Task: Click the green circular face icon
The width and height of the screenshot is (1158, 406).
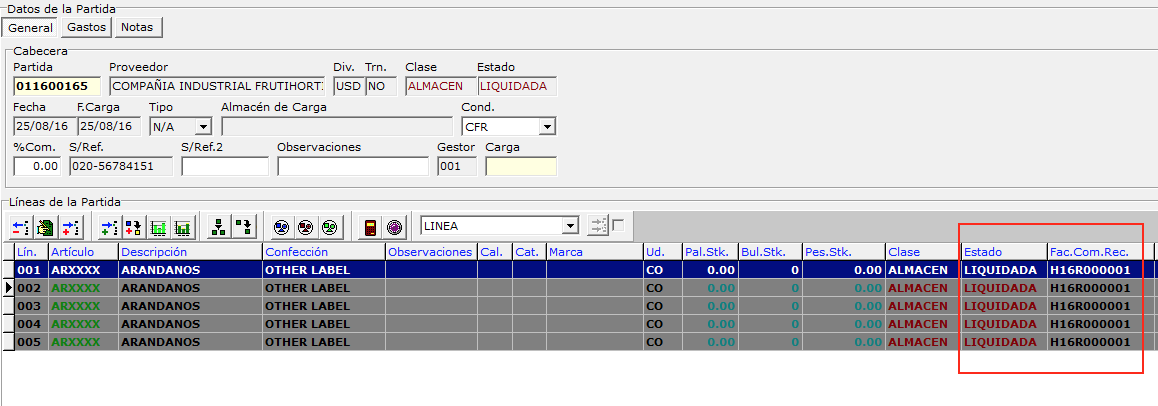Action: pyautogui.click(x=331, y=226)
